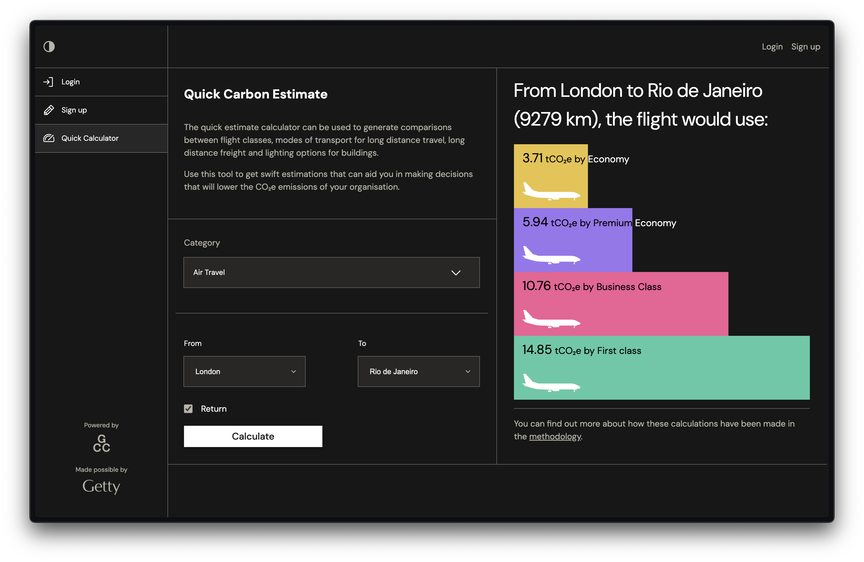This screenshot has width=864, height=562.
Task: Click the 14.85 tCO₂e First class label
Action: 581,350
